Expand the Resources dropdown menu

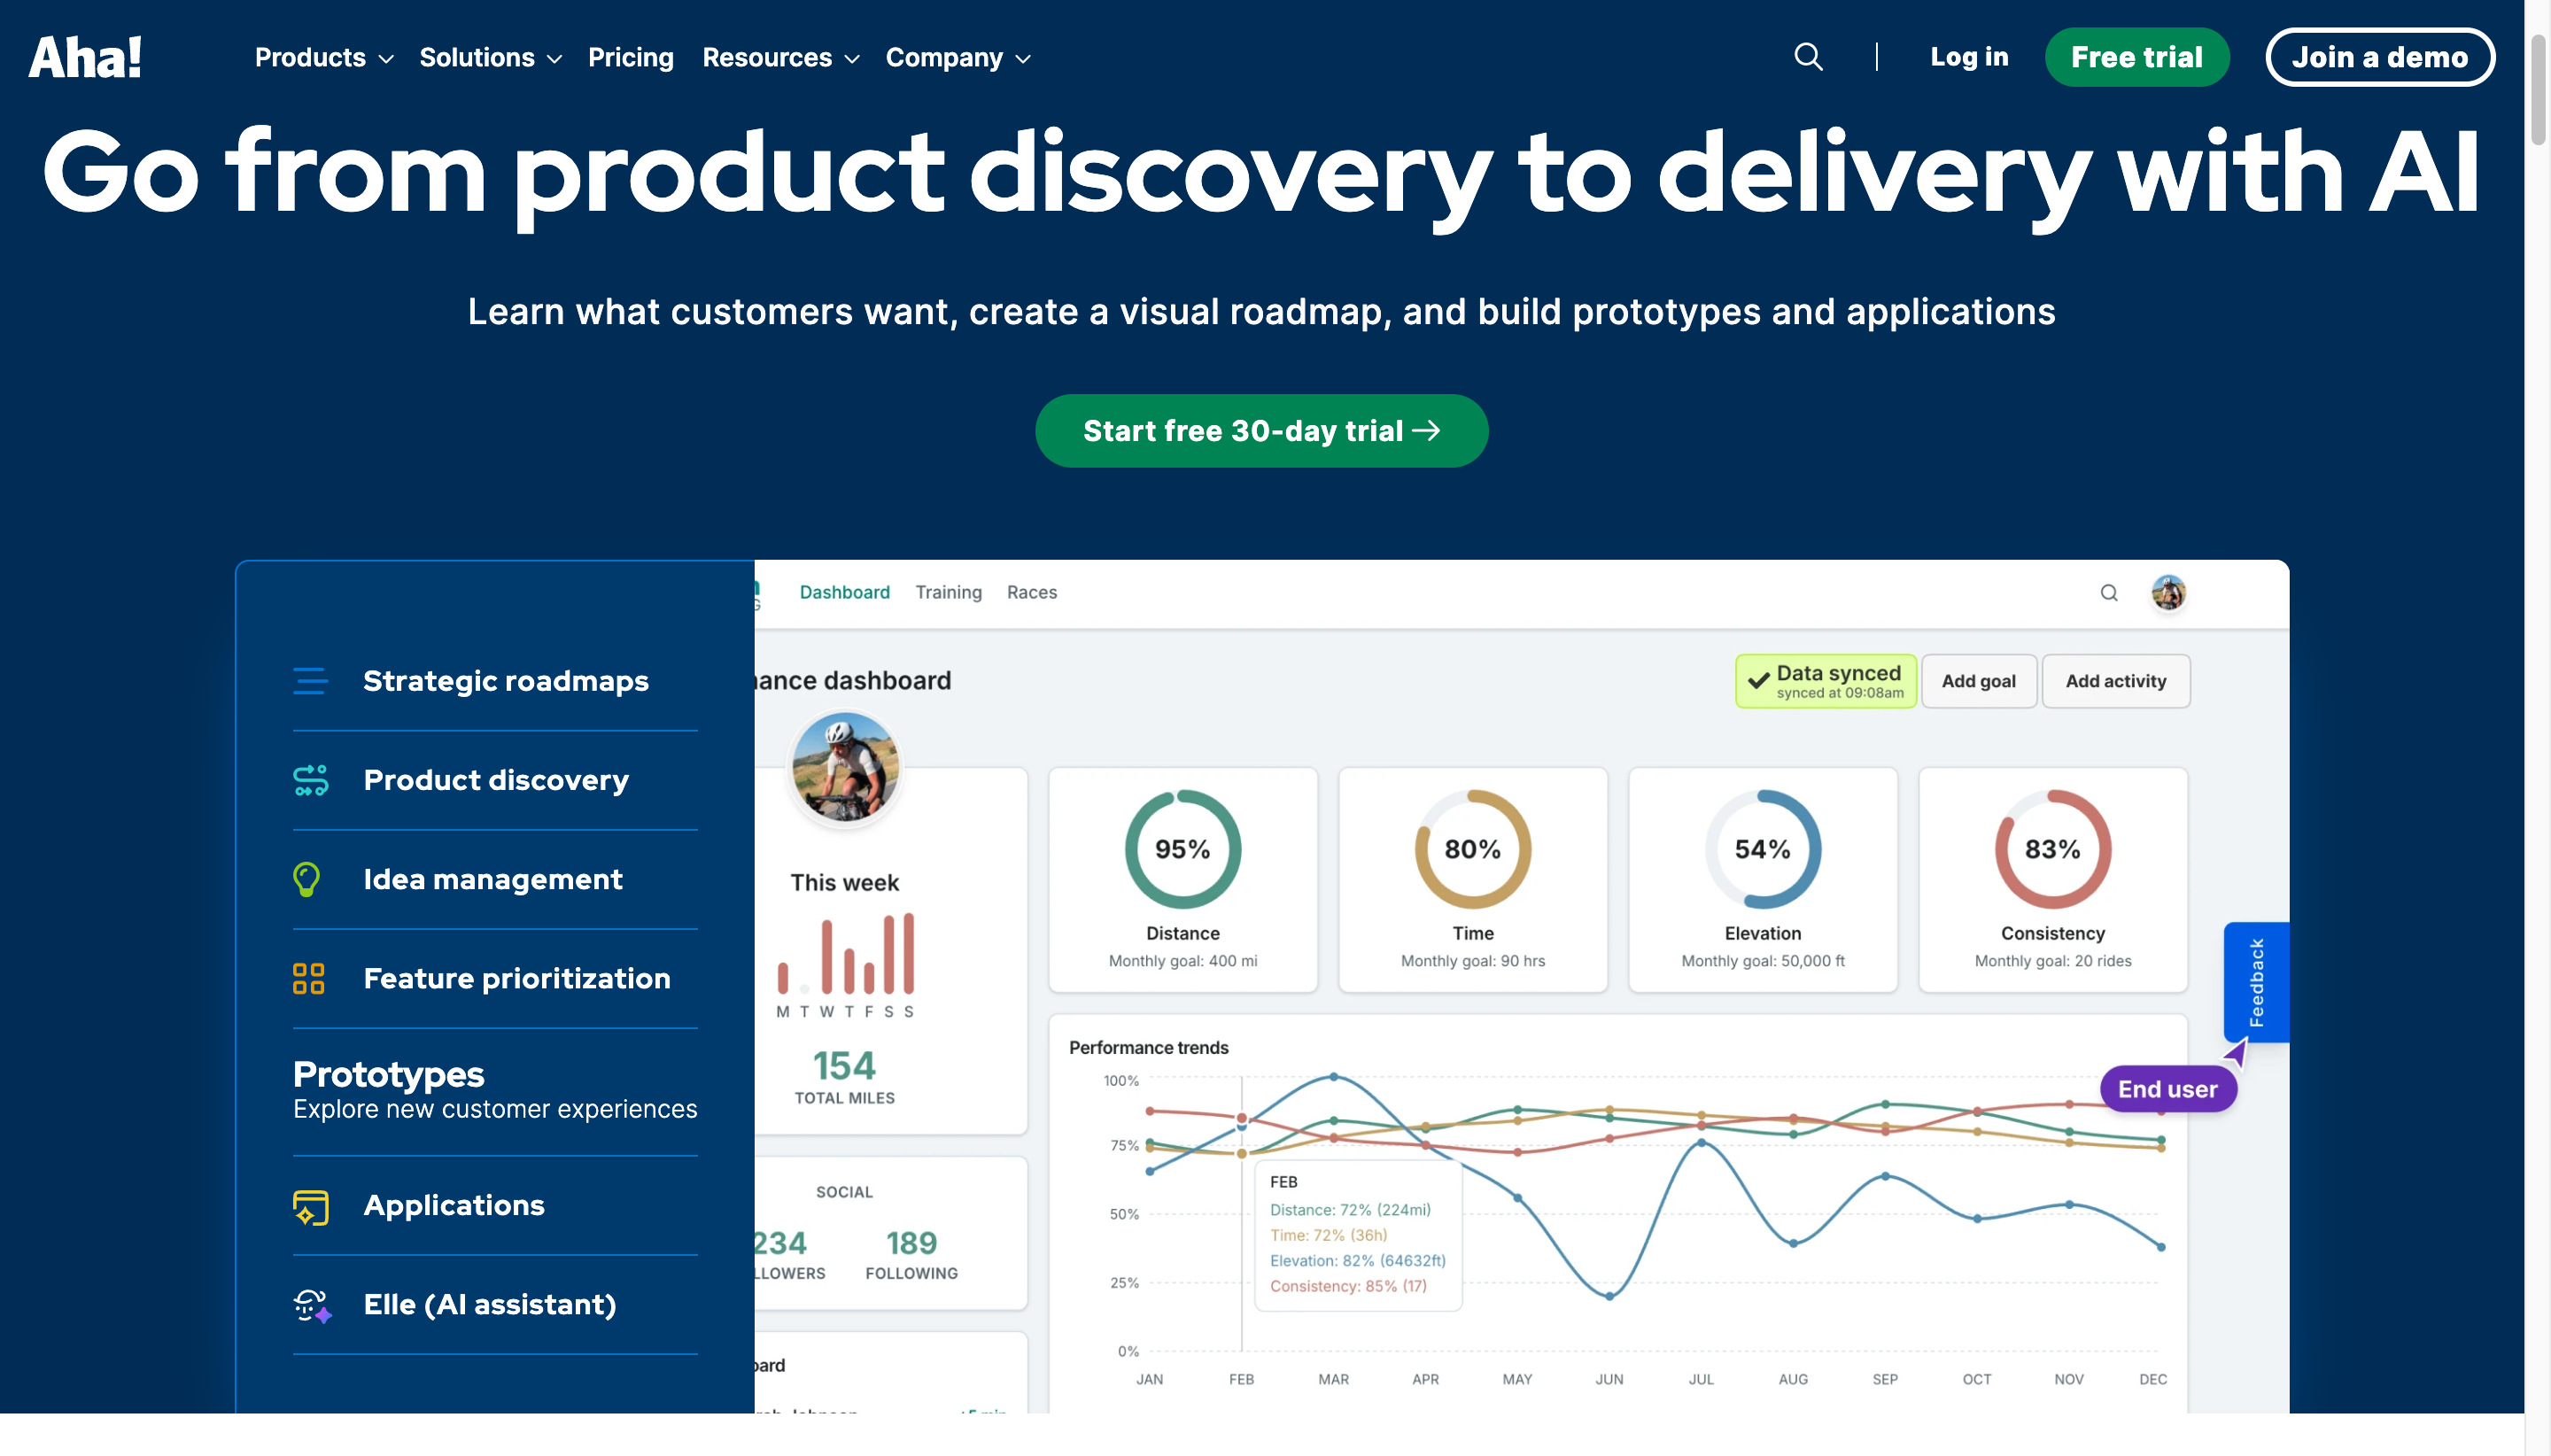click(x=781, y=58)
